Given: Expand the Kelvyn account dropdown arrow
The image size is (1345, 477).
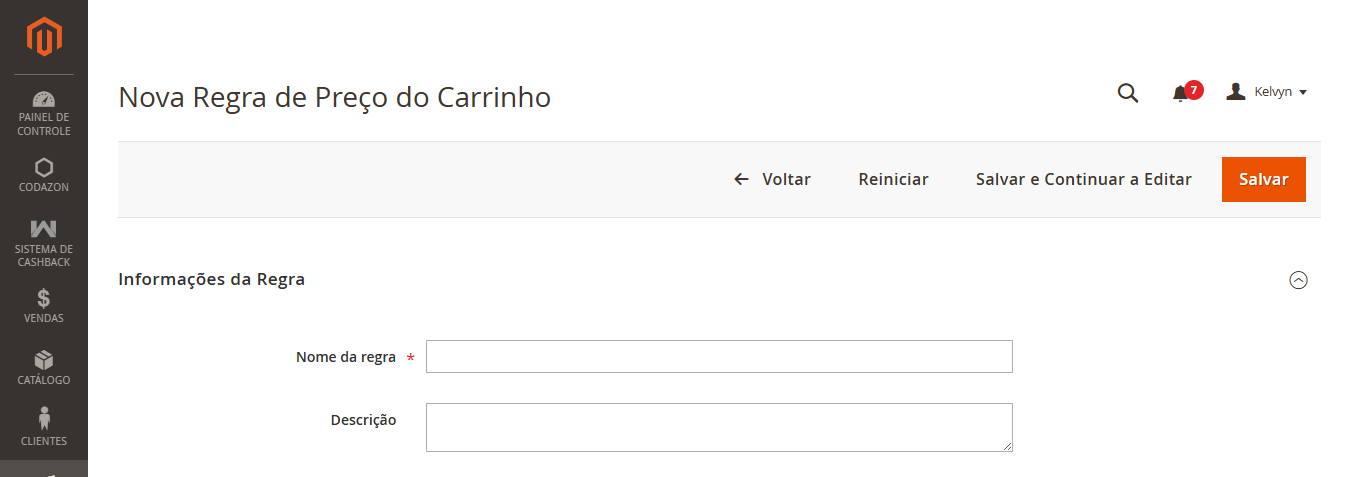Looking at the screenshot, I should tap(1303, 93).
